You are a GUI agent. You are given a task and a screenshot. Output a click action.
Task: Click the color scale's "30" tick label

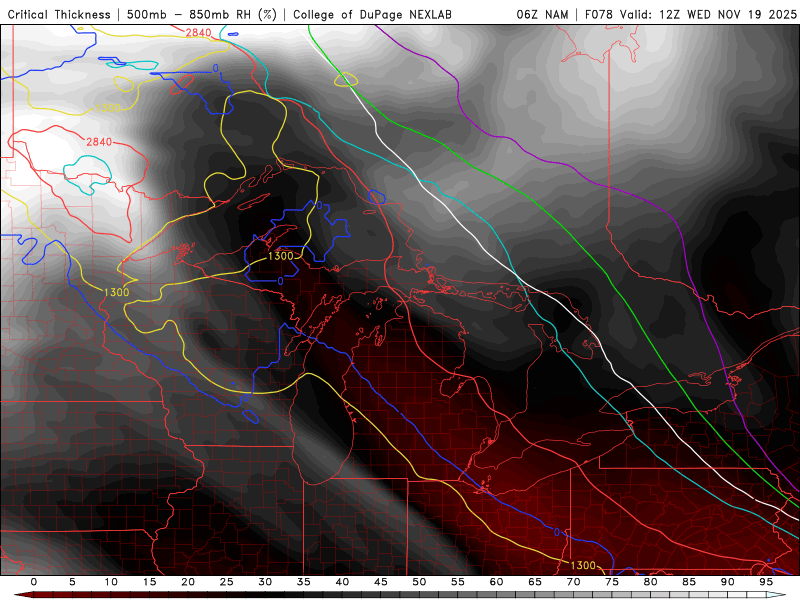265,582
